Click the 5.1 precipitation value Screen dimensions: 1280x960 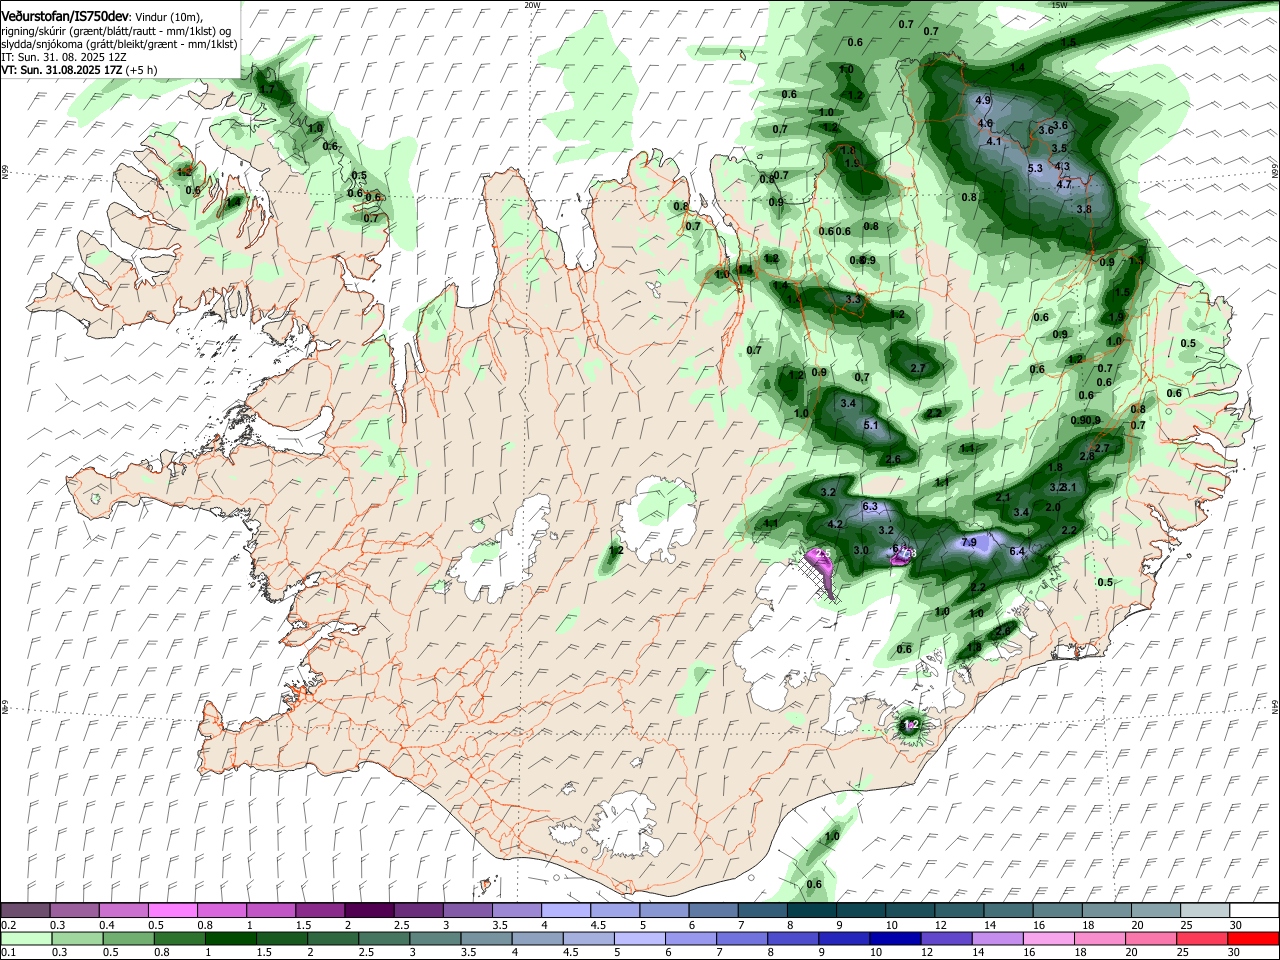(870, 426)
